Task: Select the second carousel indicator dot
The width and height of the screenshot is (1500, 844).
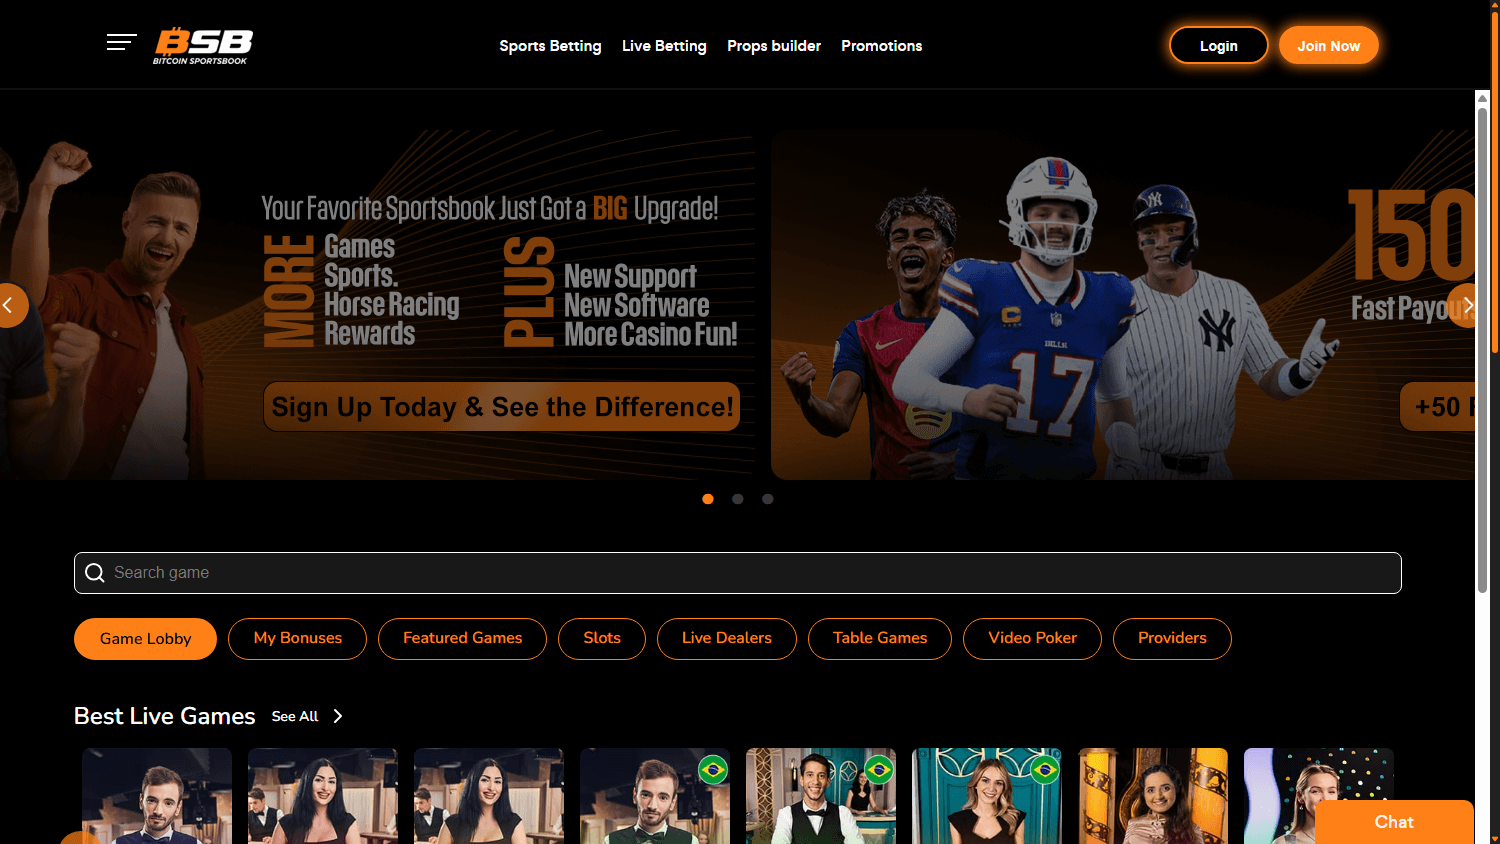Action: [738, 498]
